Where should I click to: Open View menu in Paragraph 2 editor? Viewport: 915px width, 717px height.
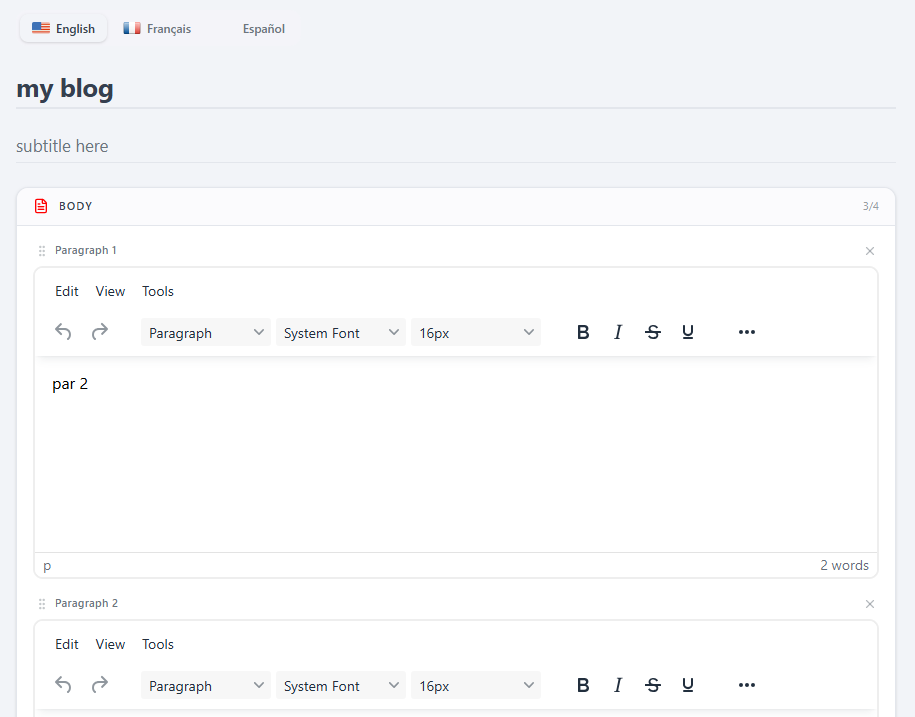[x=110, y=644]
